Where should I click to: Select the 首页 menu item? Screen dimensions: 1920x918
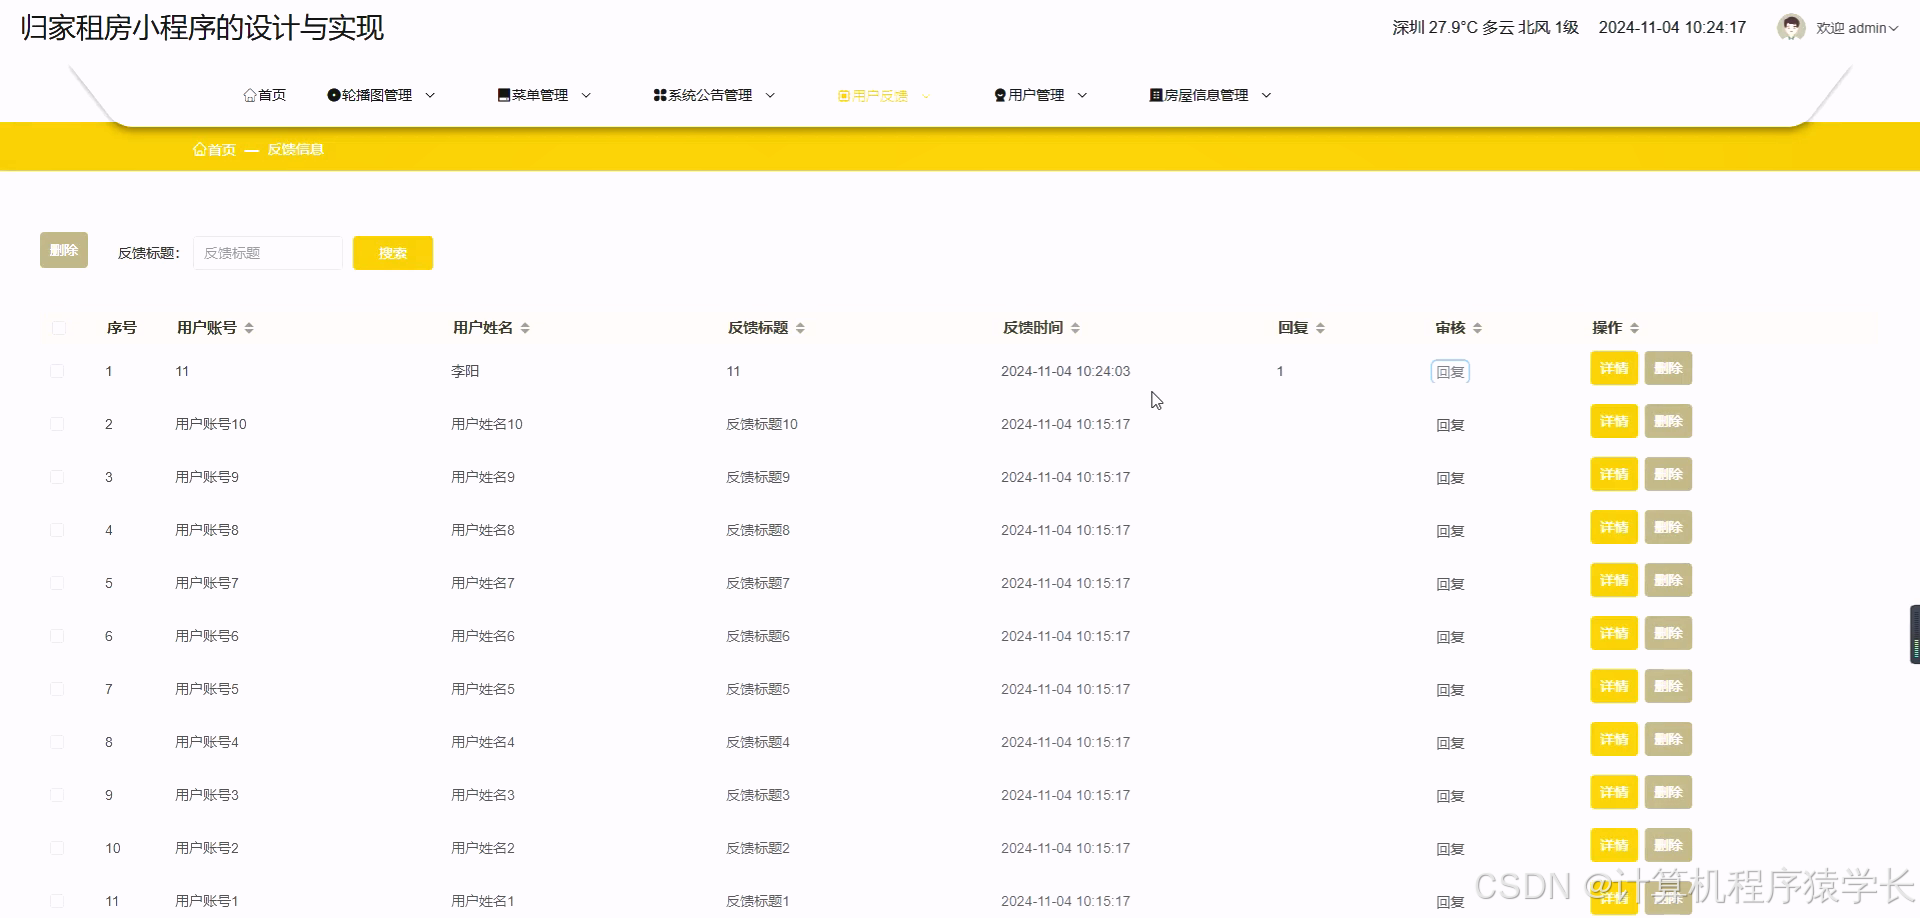[264, 94]
